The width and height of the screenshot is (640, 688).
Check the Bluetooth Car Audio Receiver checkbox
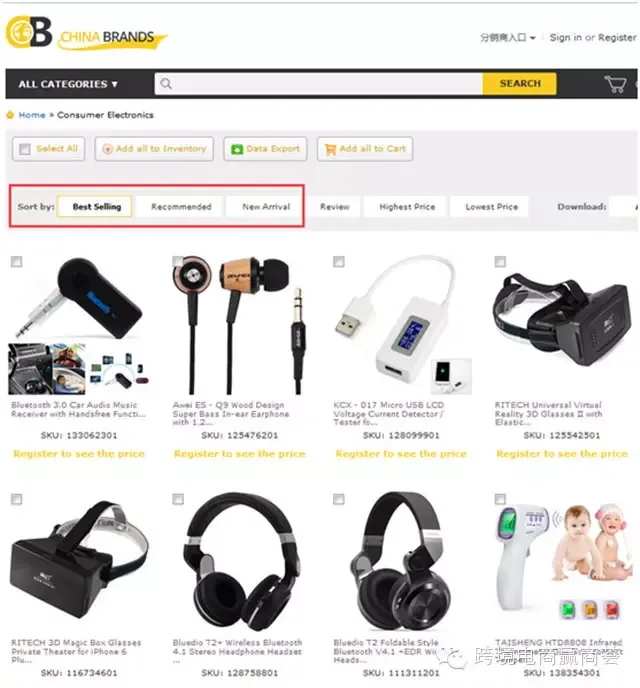(x=16, y=262)
